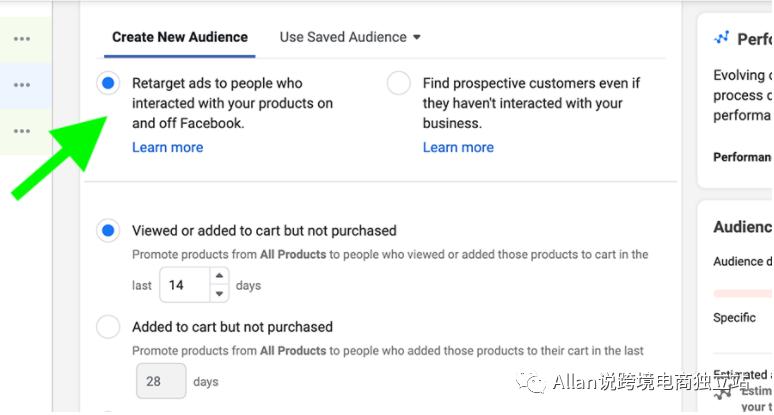Click the disabled days field showing 28
Viewport: 774px width, 415px height.
tap(160, 381)
